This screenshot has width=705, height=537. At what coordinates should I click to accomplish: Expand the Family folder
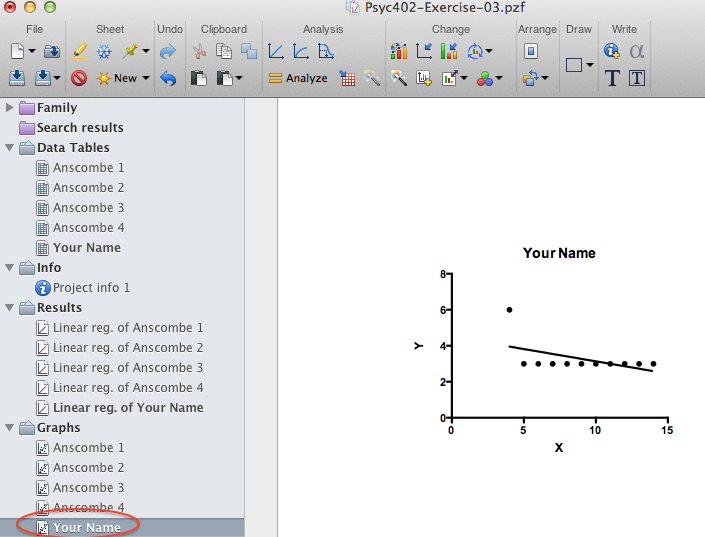(x=10, y=108)
